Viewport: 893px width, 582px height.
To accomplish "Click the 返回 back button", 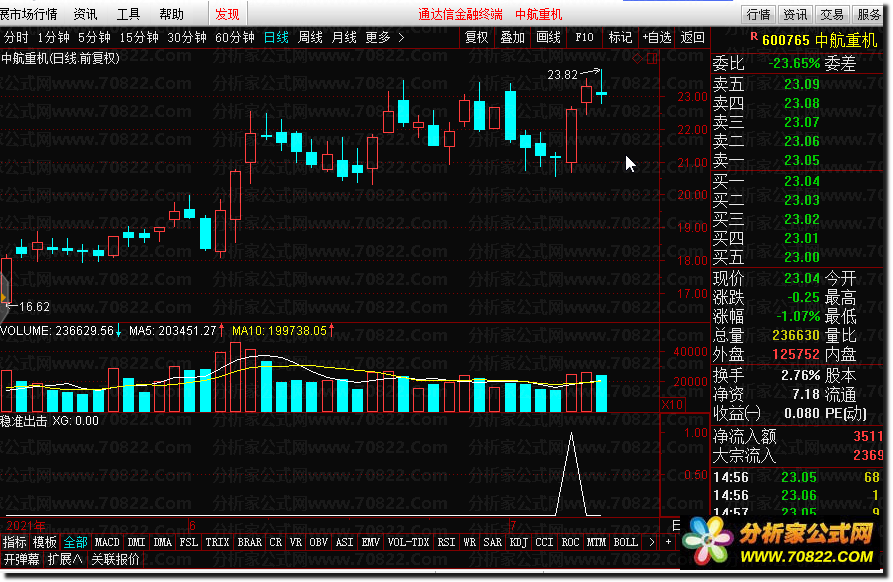I will [x=693, y=38].
